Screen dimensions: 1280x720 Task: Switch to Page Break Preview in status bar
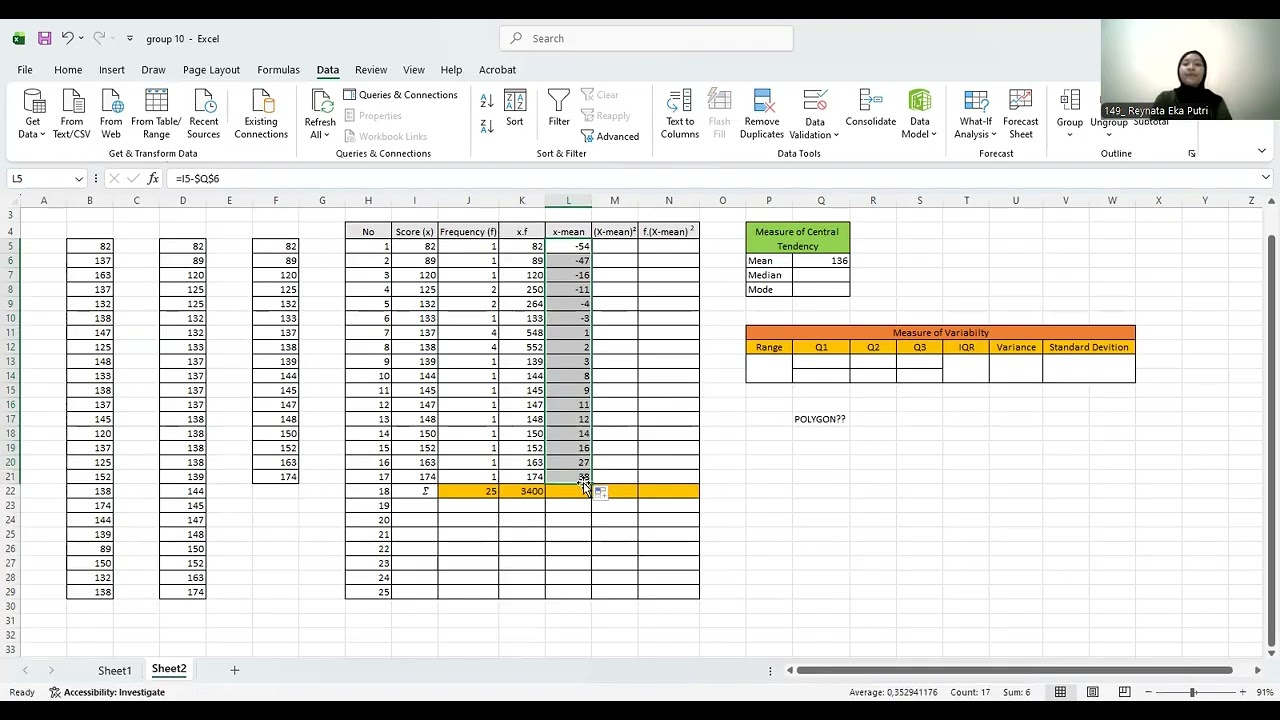coord(1124,692)
